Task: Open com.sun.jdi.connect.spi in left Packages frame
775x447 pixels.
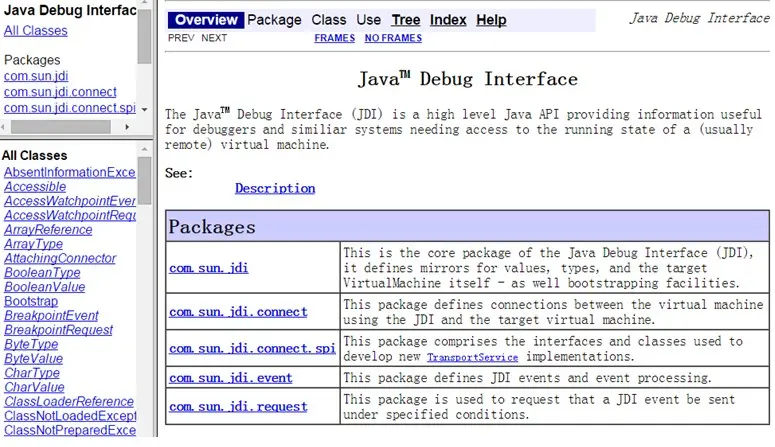Action: pos(70,108)
